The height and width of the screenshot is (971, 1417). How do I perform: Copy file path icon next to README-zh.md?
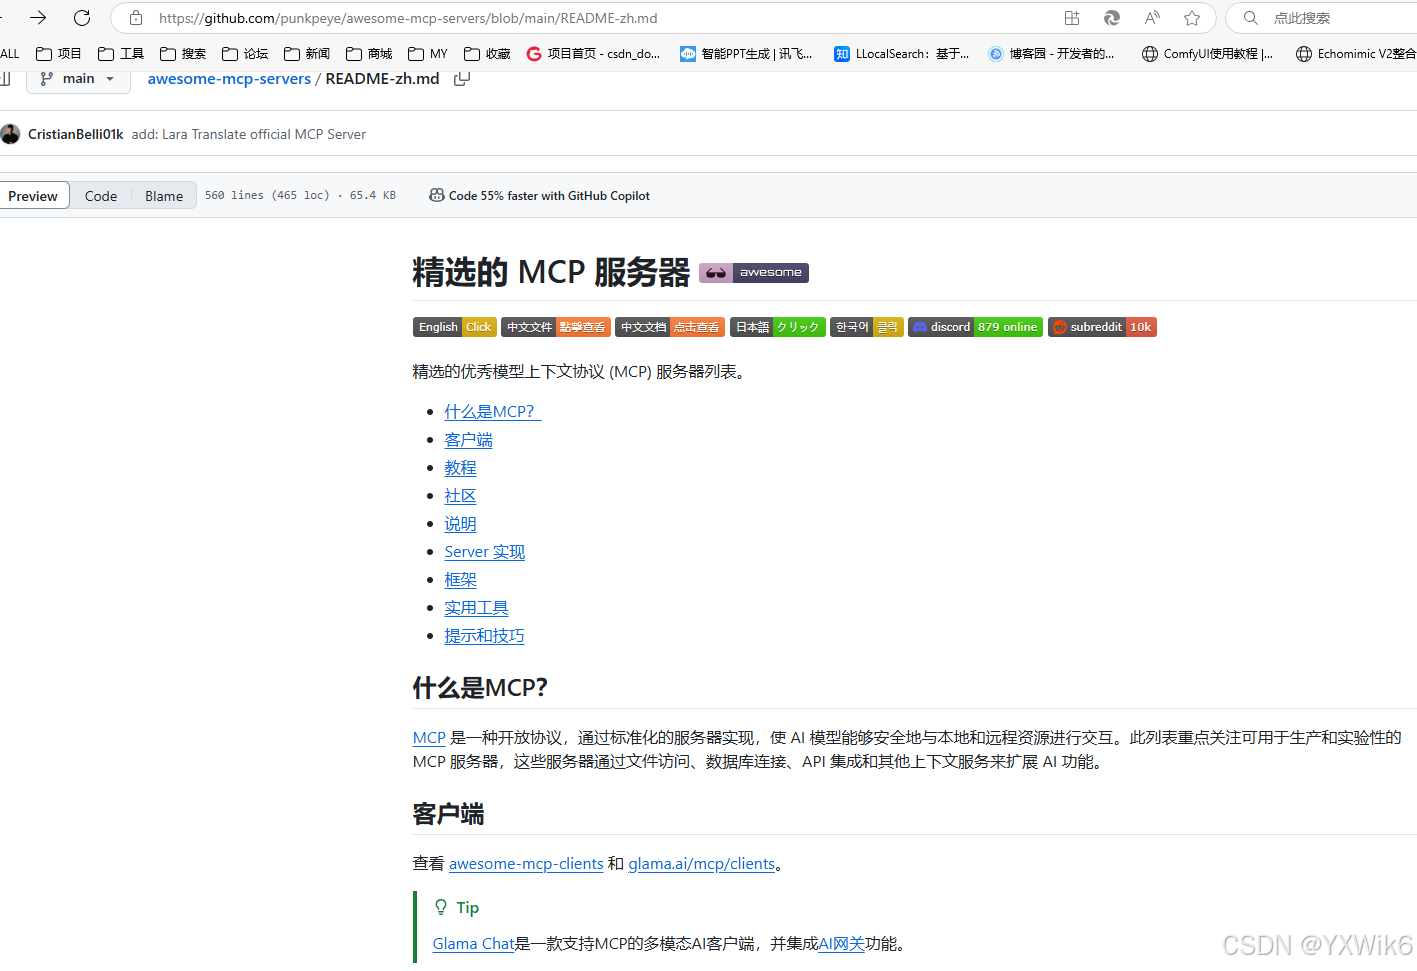click(462, 78)
